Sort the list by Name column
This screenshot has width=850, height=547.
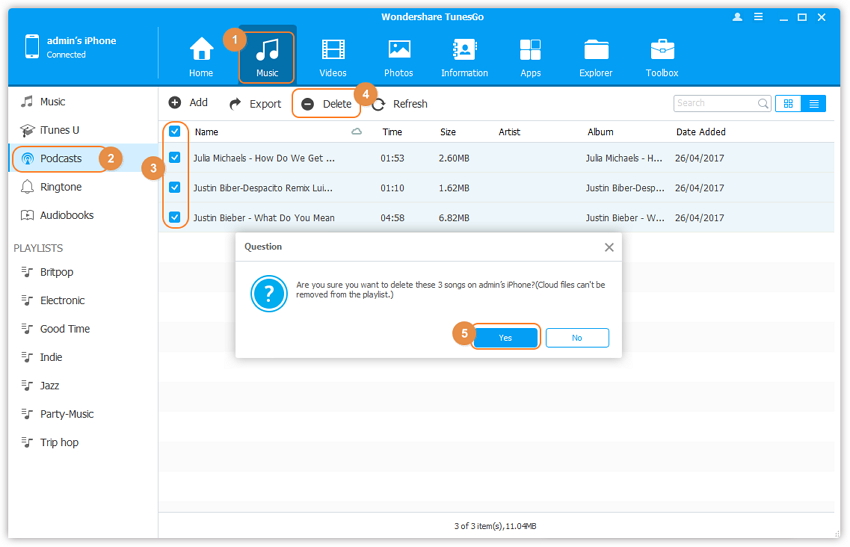point(207,132)
